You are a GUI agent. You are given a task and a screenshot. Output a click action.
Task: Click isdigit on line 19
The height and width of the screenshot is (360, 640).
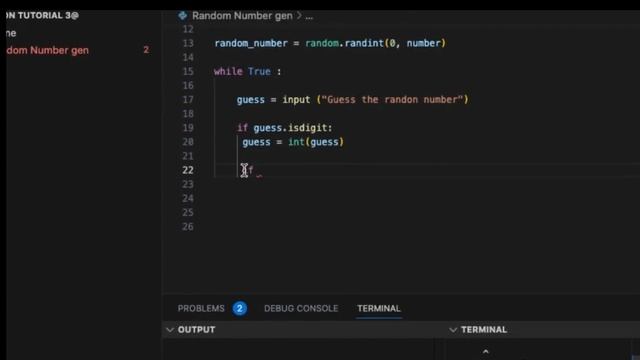[x=307, y=128]
